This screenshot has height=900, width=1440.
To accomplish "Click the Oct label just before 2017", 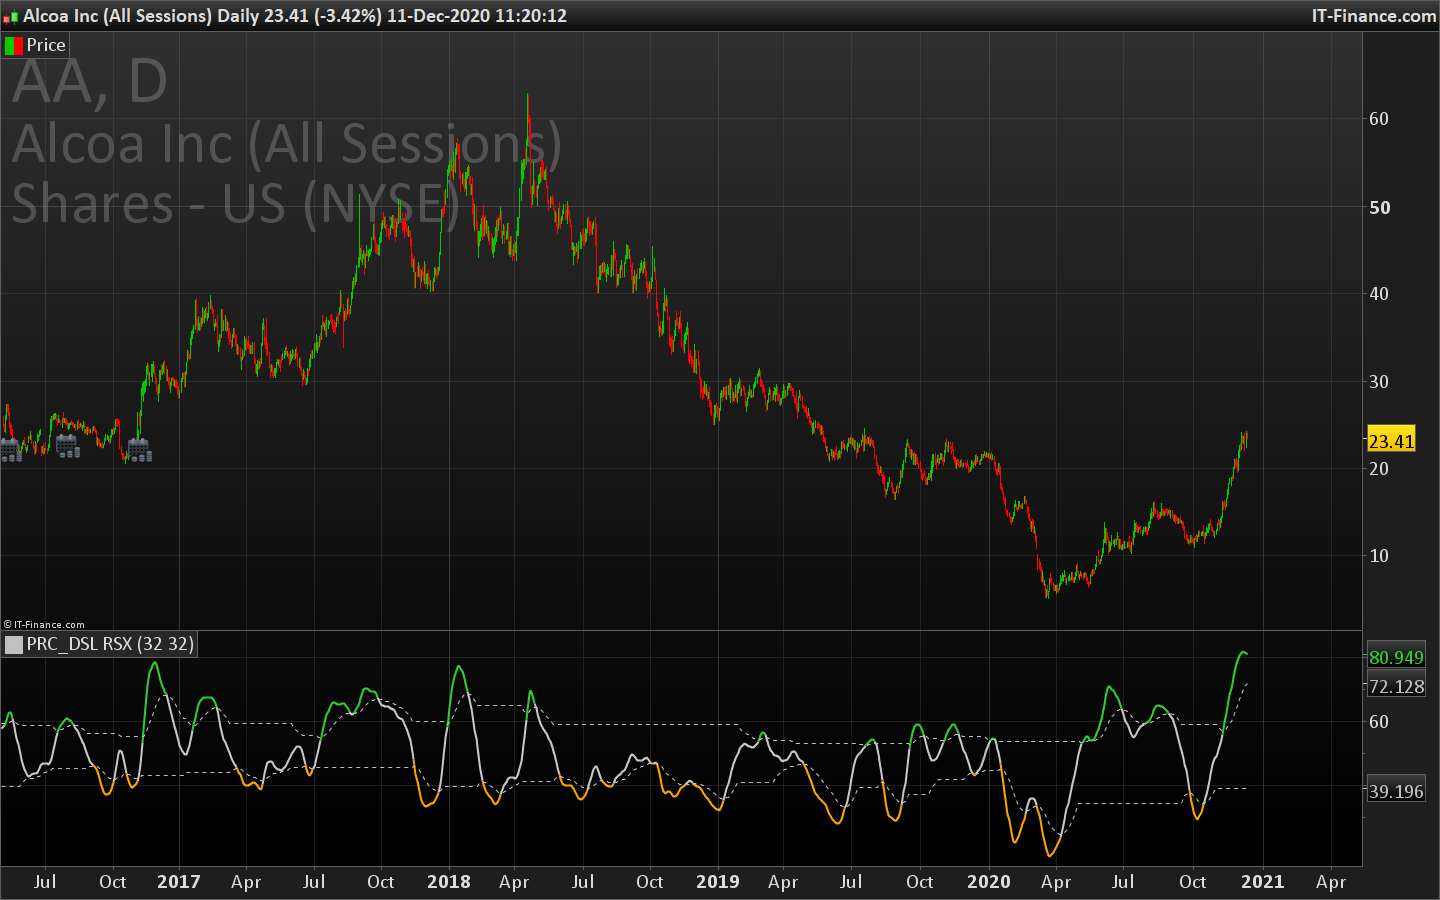I will [113, 882].
